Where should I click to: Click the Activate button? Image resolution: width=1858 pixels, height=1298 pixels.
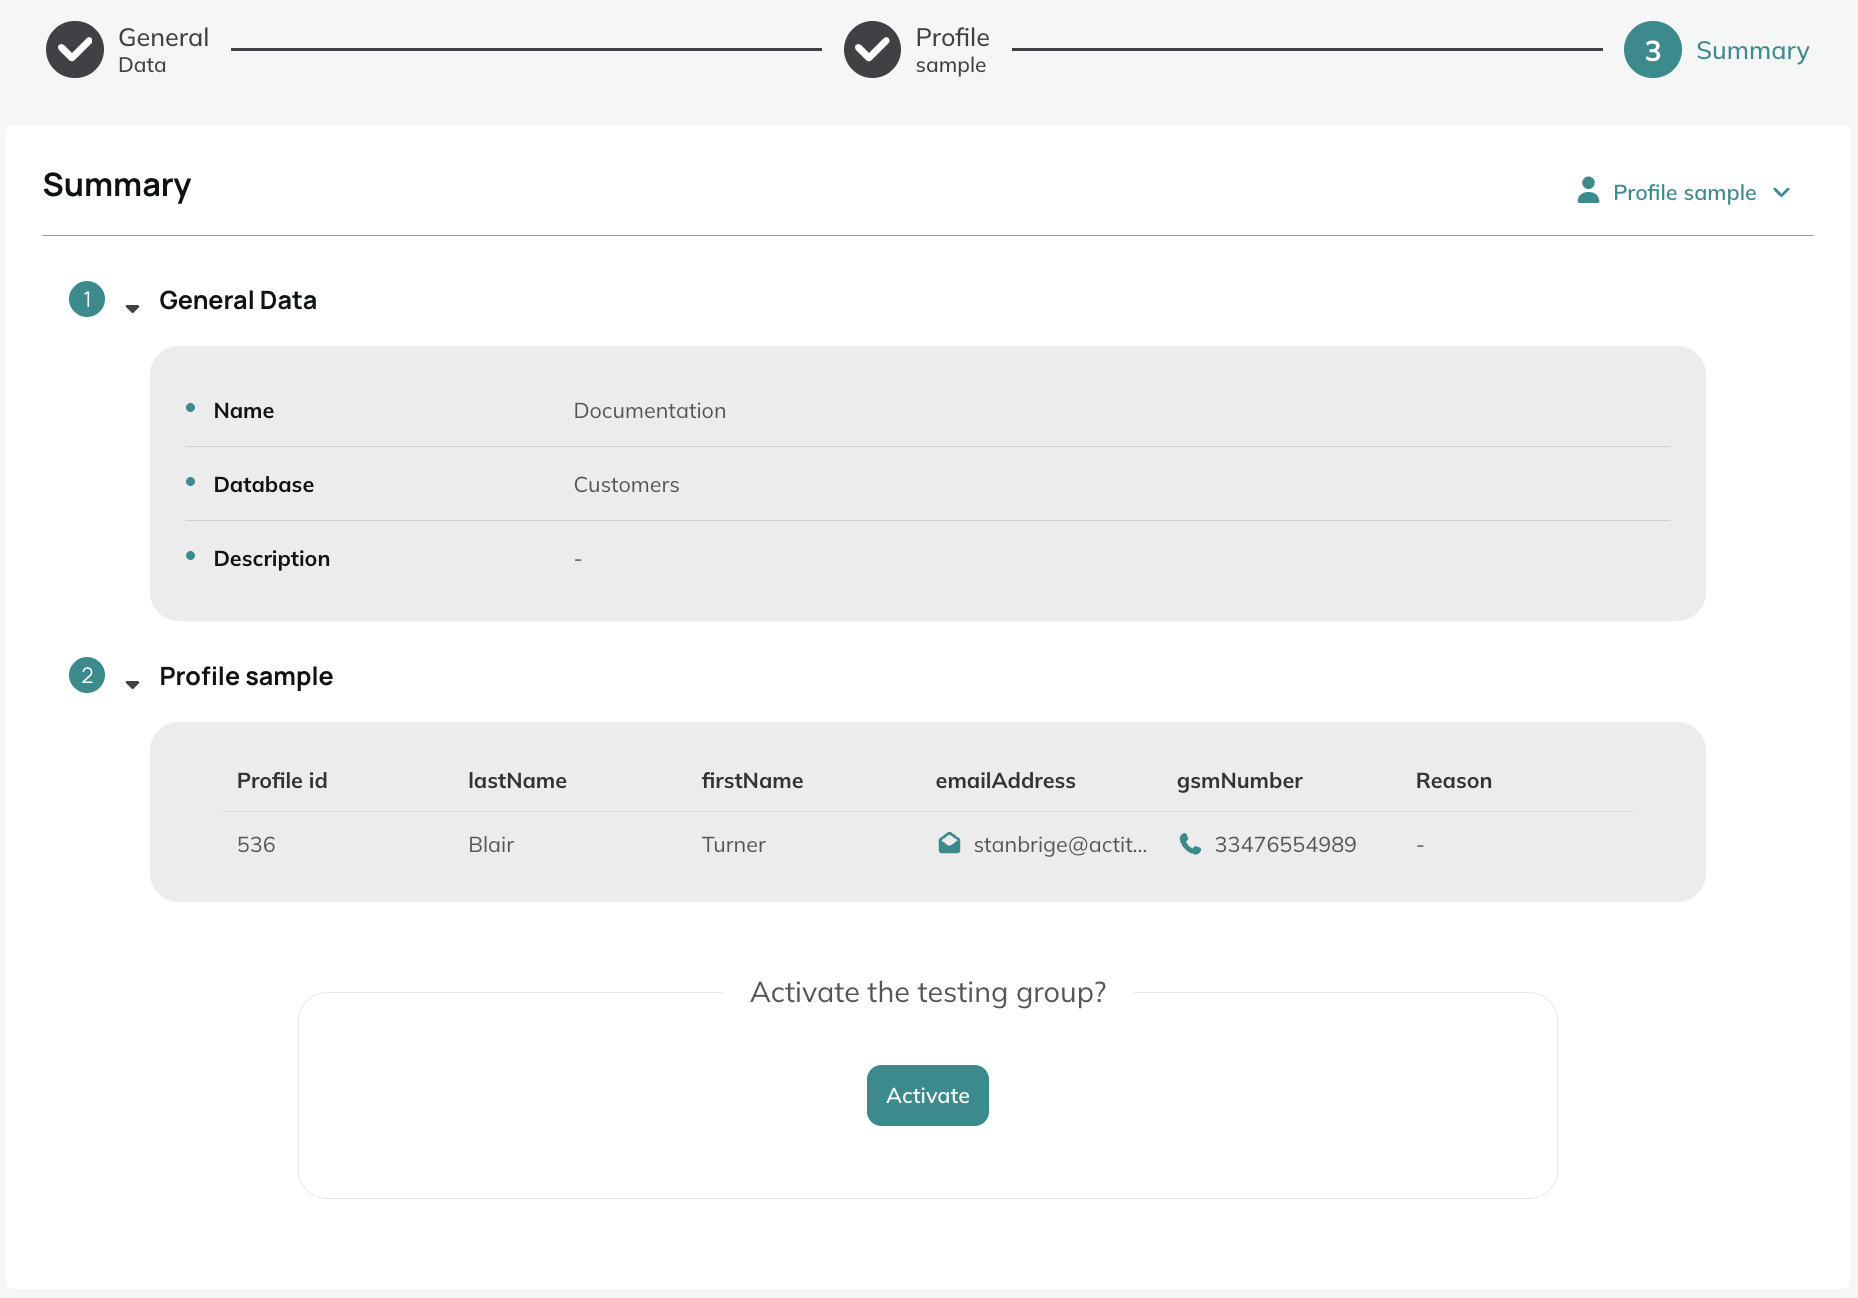click(x=928, y=1095)
